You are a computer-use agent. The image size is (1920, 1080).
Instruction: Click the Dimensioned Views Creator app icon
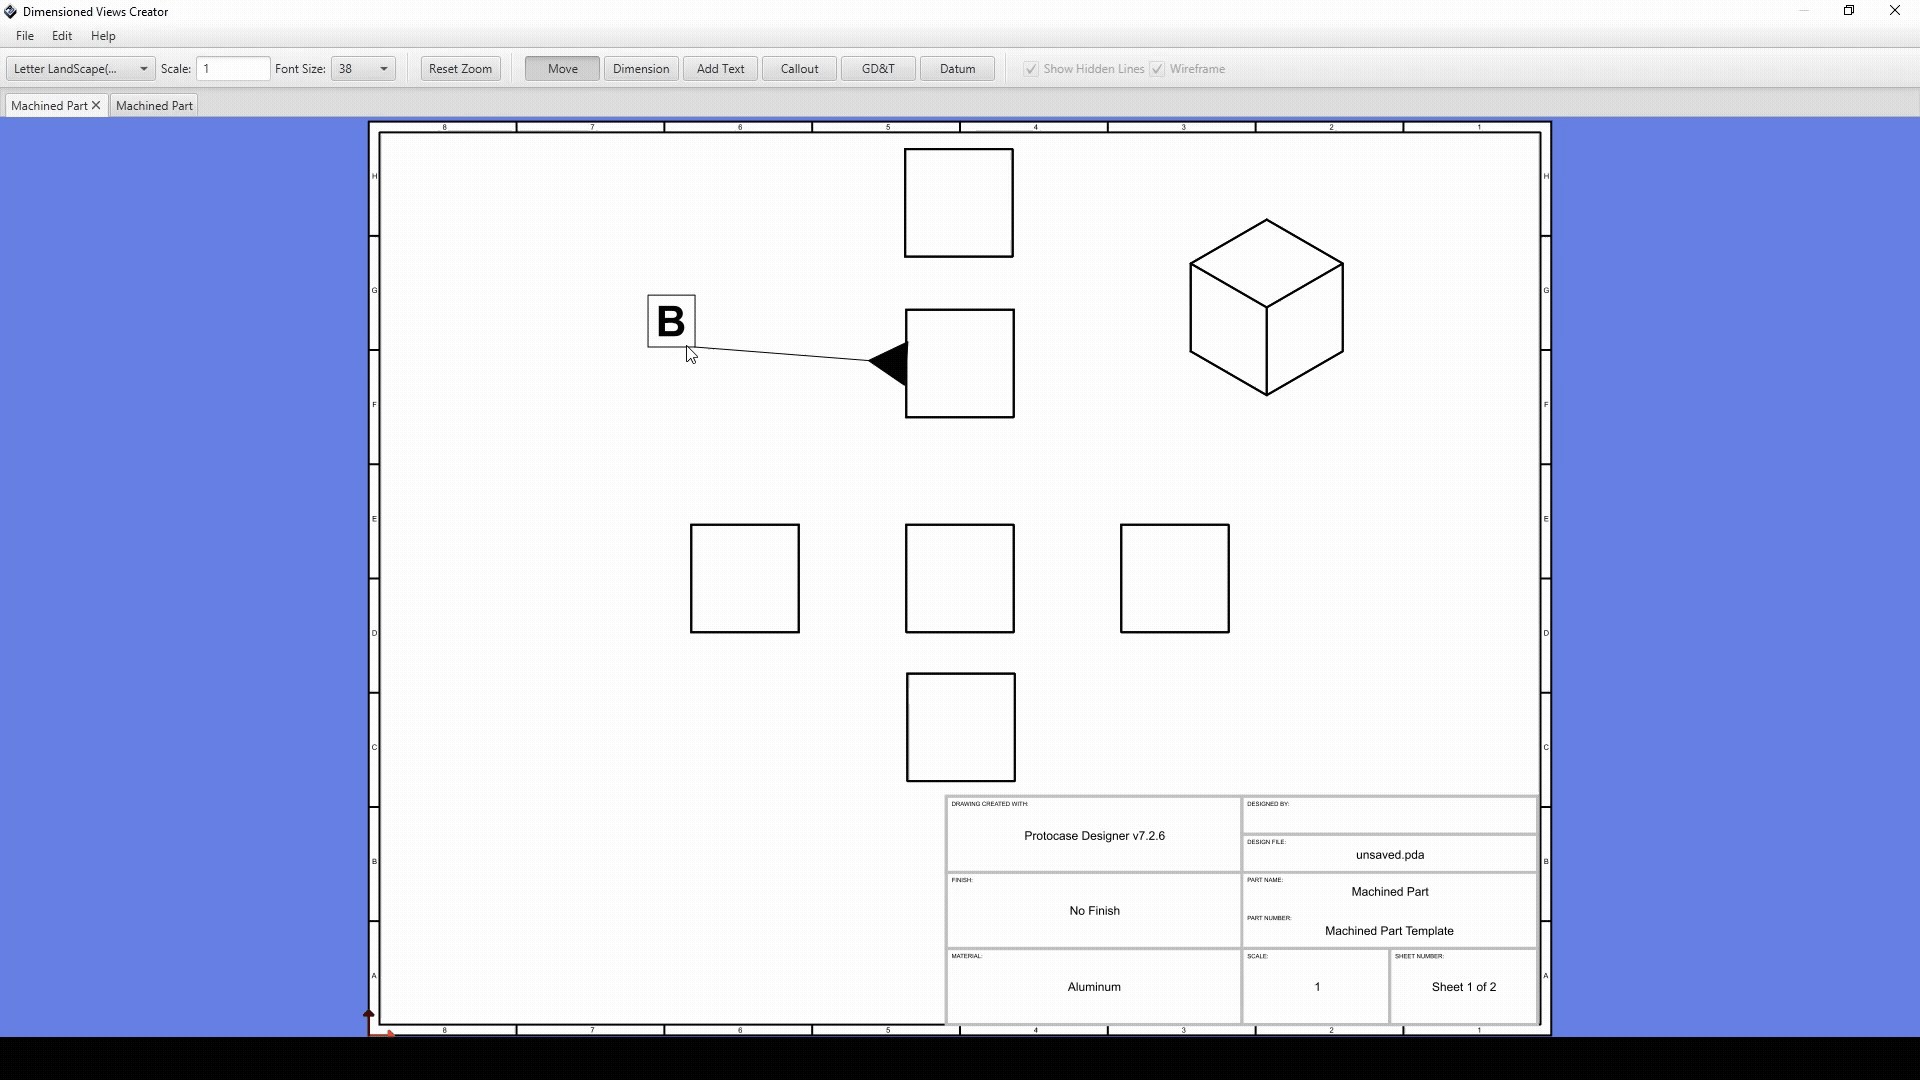tap(10, 12)
